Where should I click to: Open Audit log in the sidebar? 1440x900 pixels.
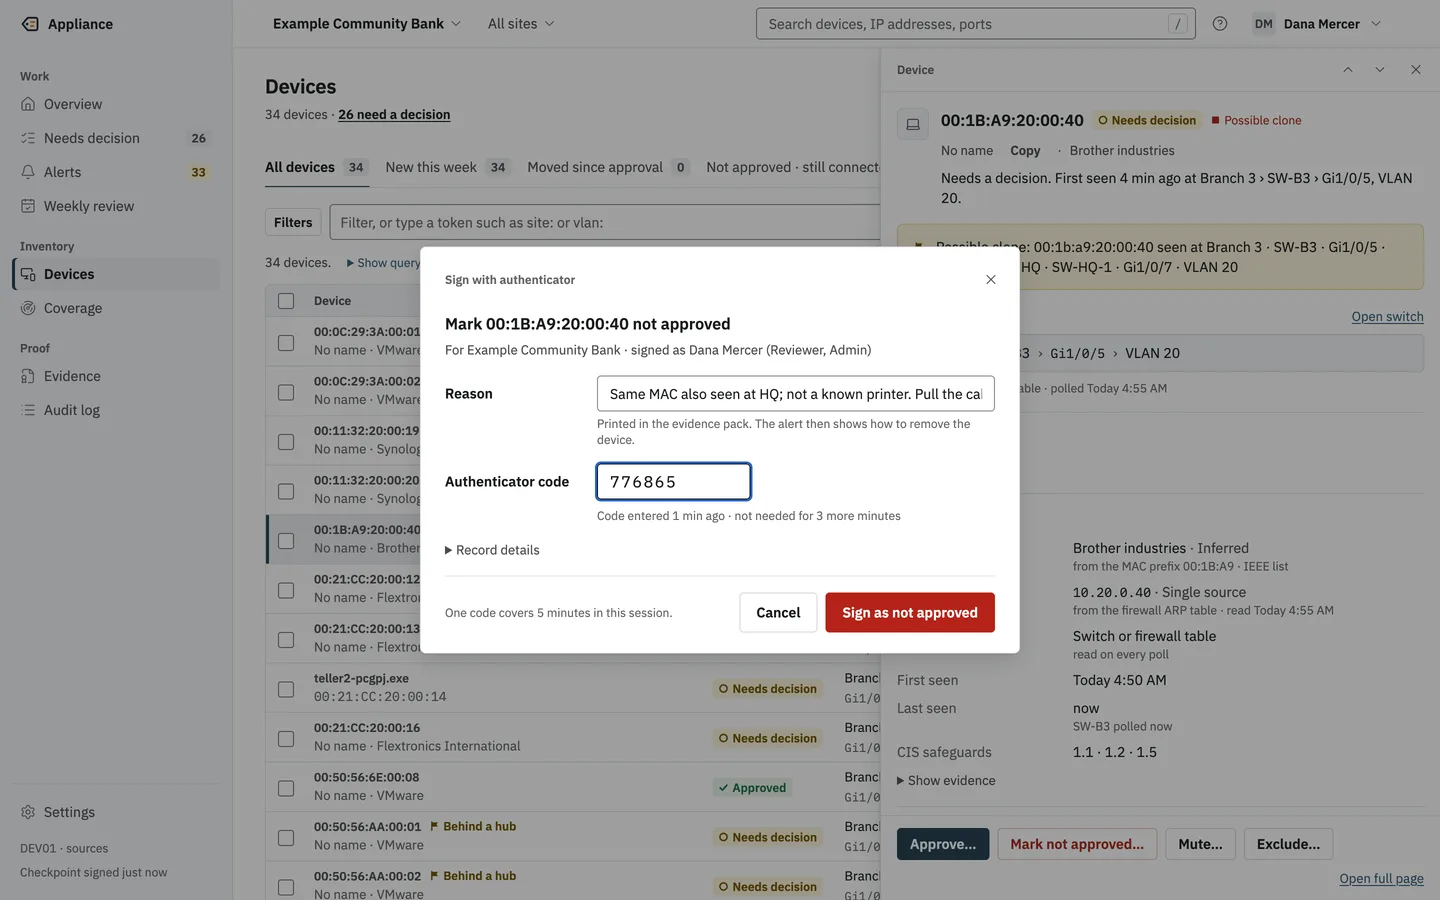(116, 410)
